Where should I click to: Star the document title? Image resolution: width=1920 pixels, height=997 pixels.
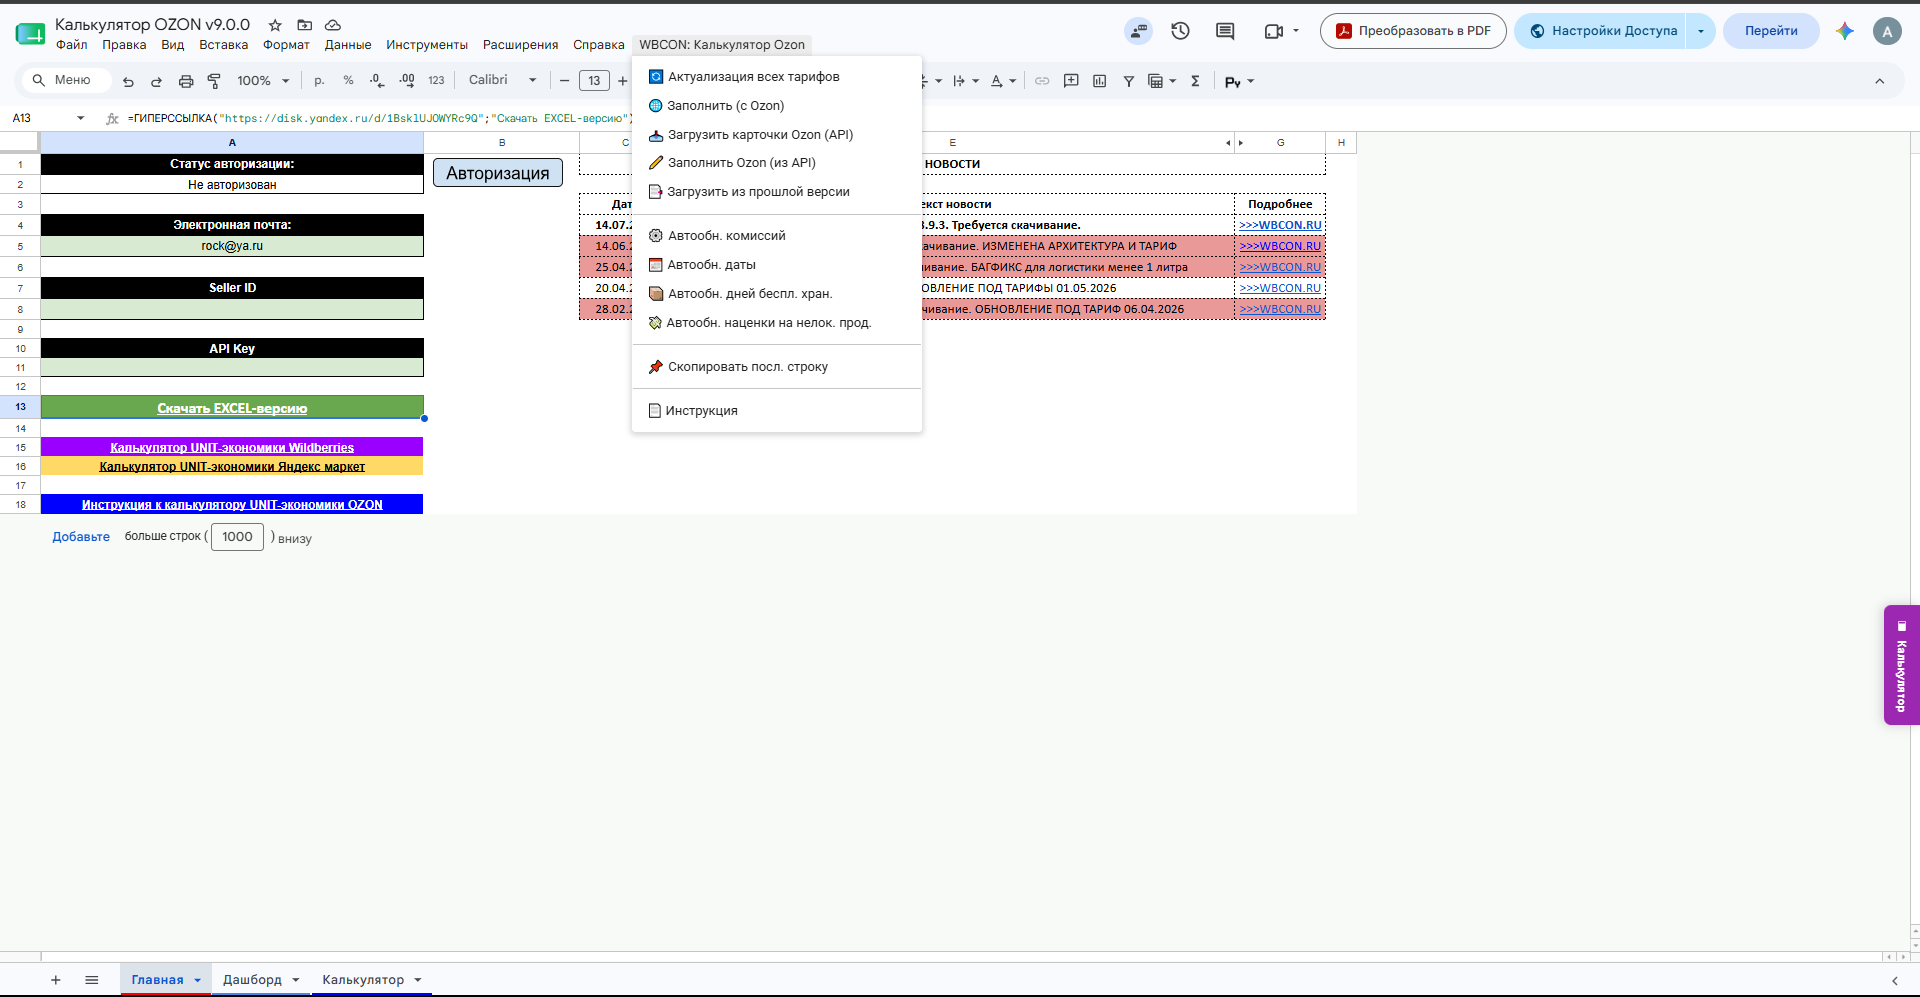click(275, 25)
